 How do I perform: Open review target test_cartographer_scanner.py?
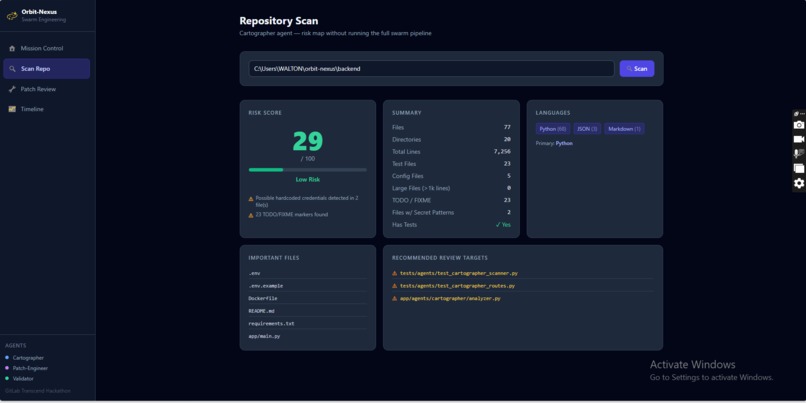[x=459, y=273]
